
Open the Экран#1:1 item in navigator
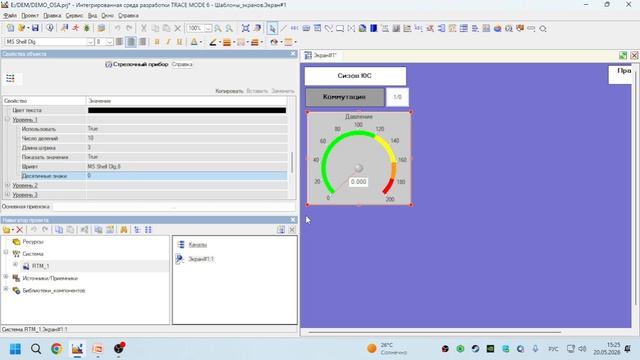click(x=201, y=259)
